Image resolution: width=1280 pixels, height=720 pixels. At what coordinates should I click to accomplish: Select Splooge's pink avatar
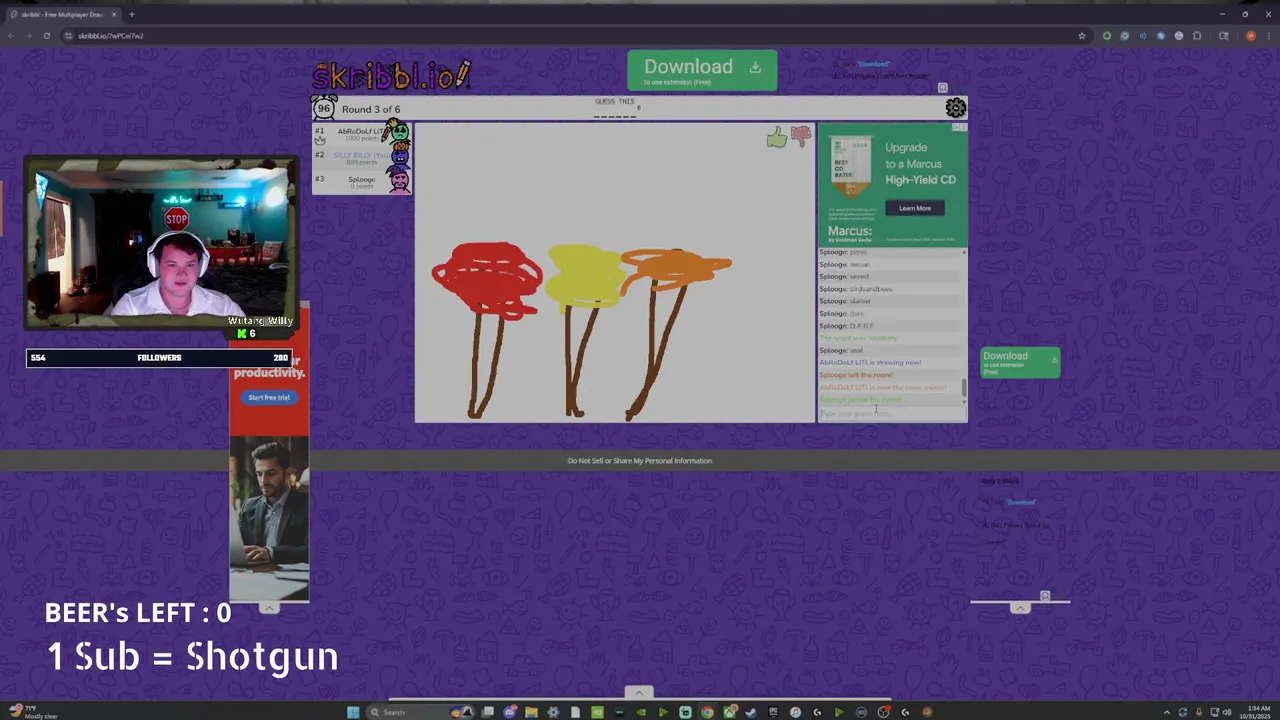point(399,180)
